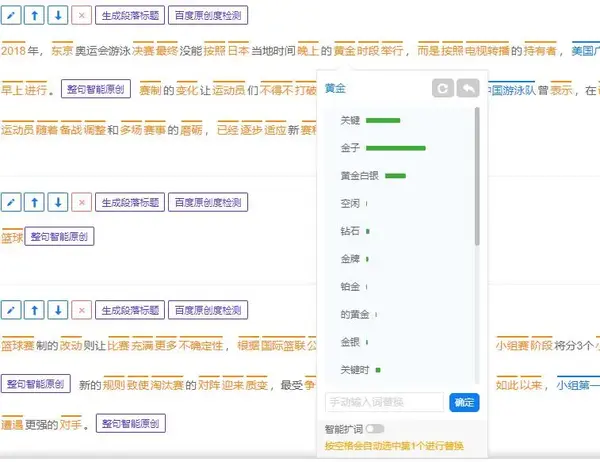The width and height of the screenshot is (600, 462).
Task: Run 百度原创度检测 on the 2018年 paragraph
Action: [x=208, y=15]
